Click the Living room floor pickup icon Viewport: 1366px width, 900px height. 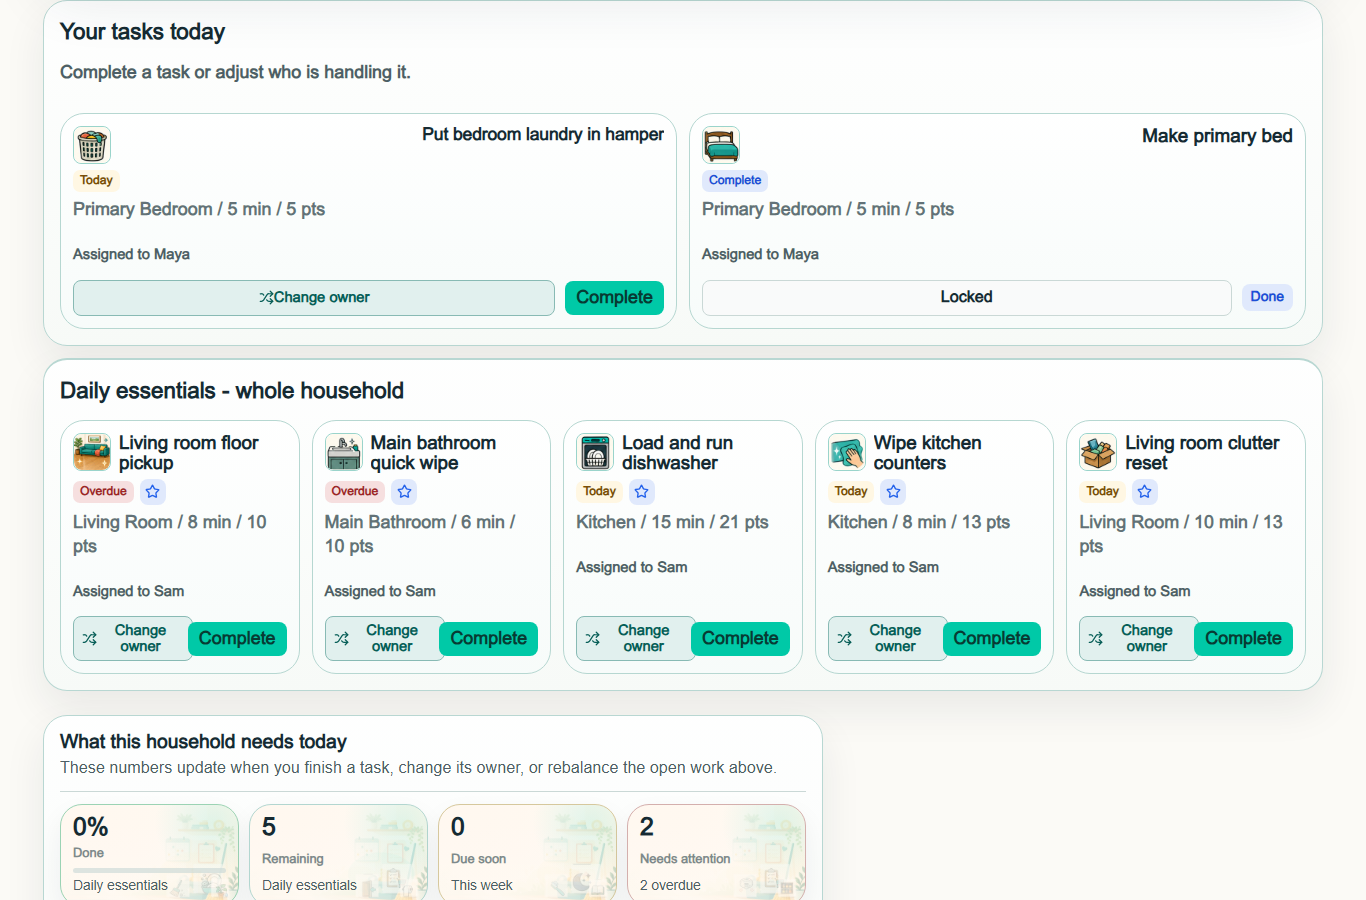[92, 453]
